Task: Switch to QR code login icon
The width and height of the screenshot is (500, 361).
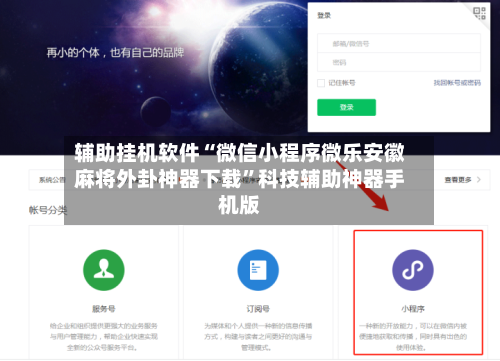Action: (x=480, y=13)
